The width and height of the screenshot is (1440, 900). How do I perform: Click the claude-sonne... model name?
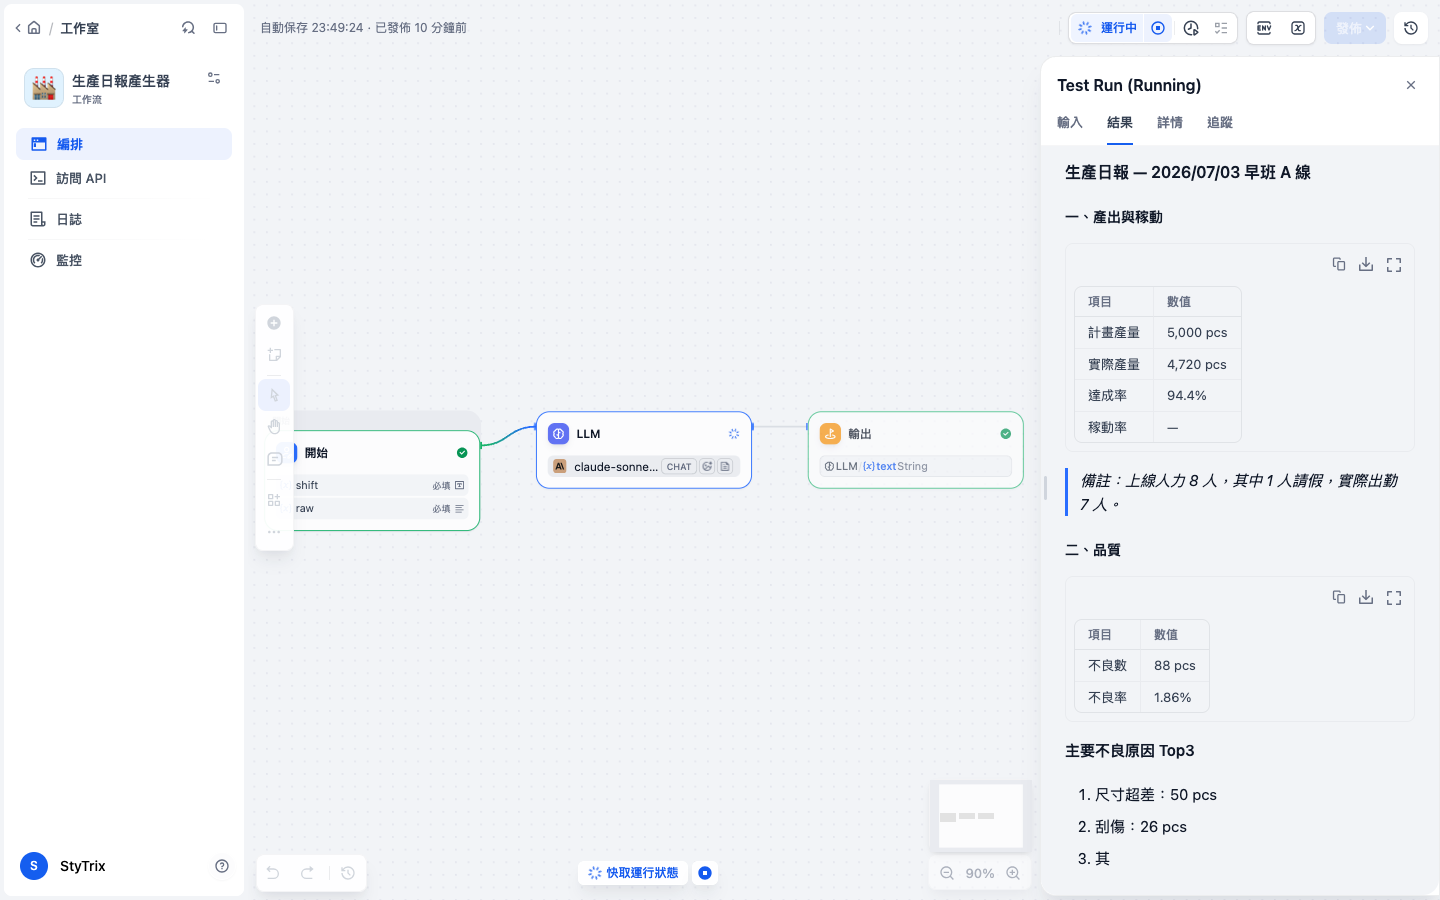click(616, 467)
